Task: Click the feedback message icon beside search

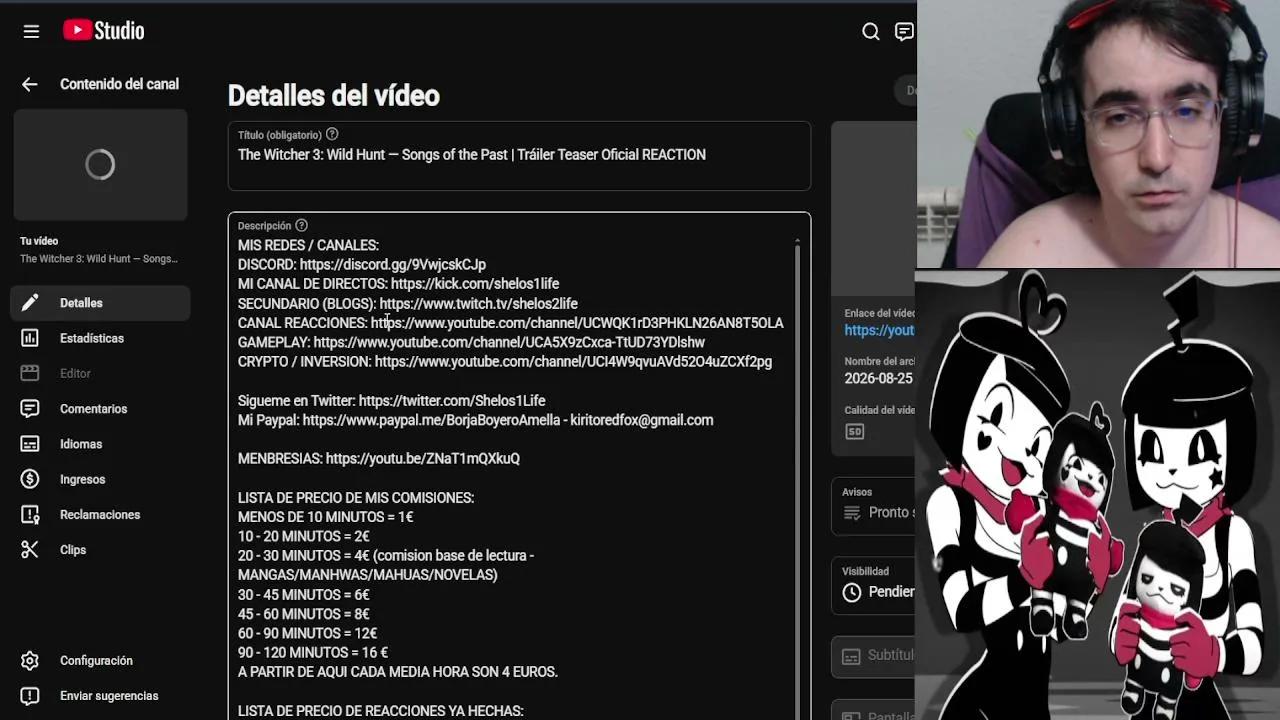Action: pos(904,32)
